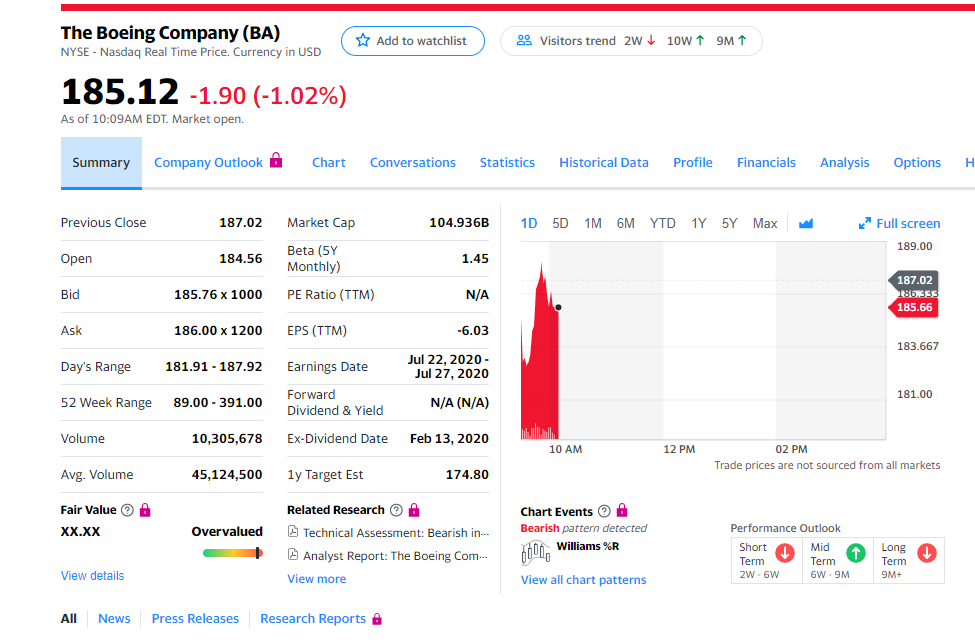Click the visitors trend people icon
This screenshot has width=975, height=642.
524,40
